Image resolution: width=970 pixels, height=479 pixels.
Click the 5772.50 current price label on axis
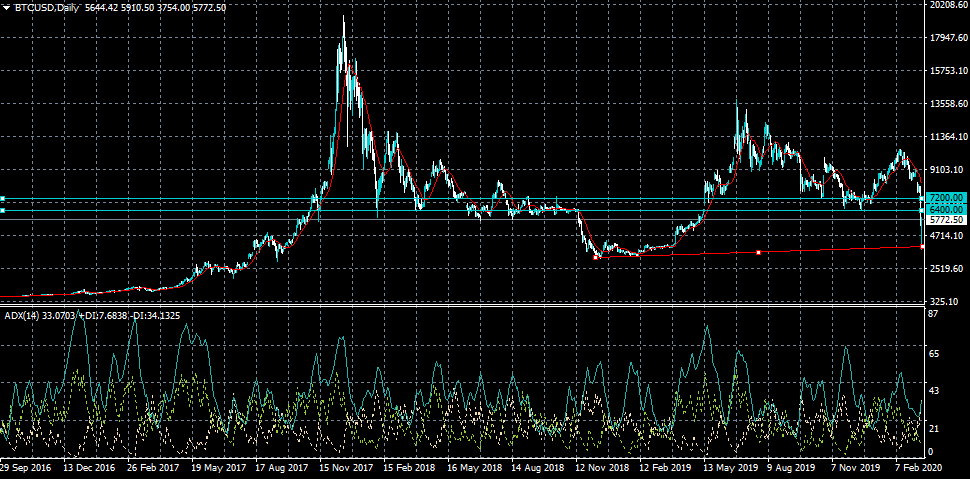click(946, 220)
